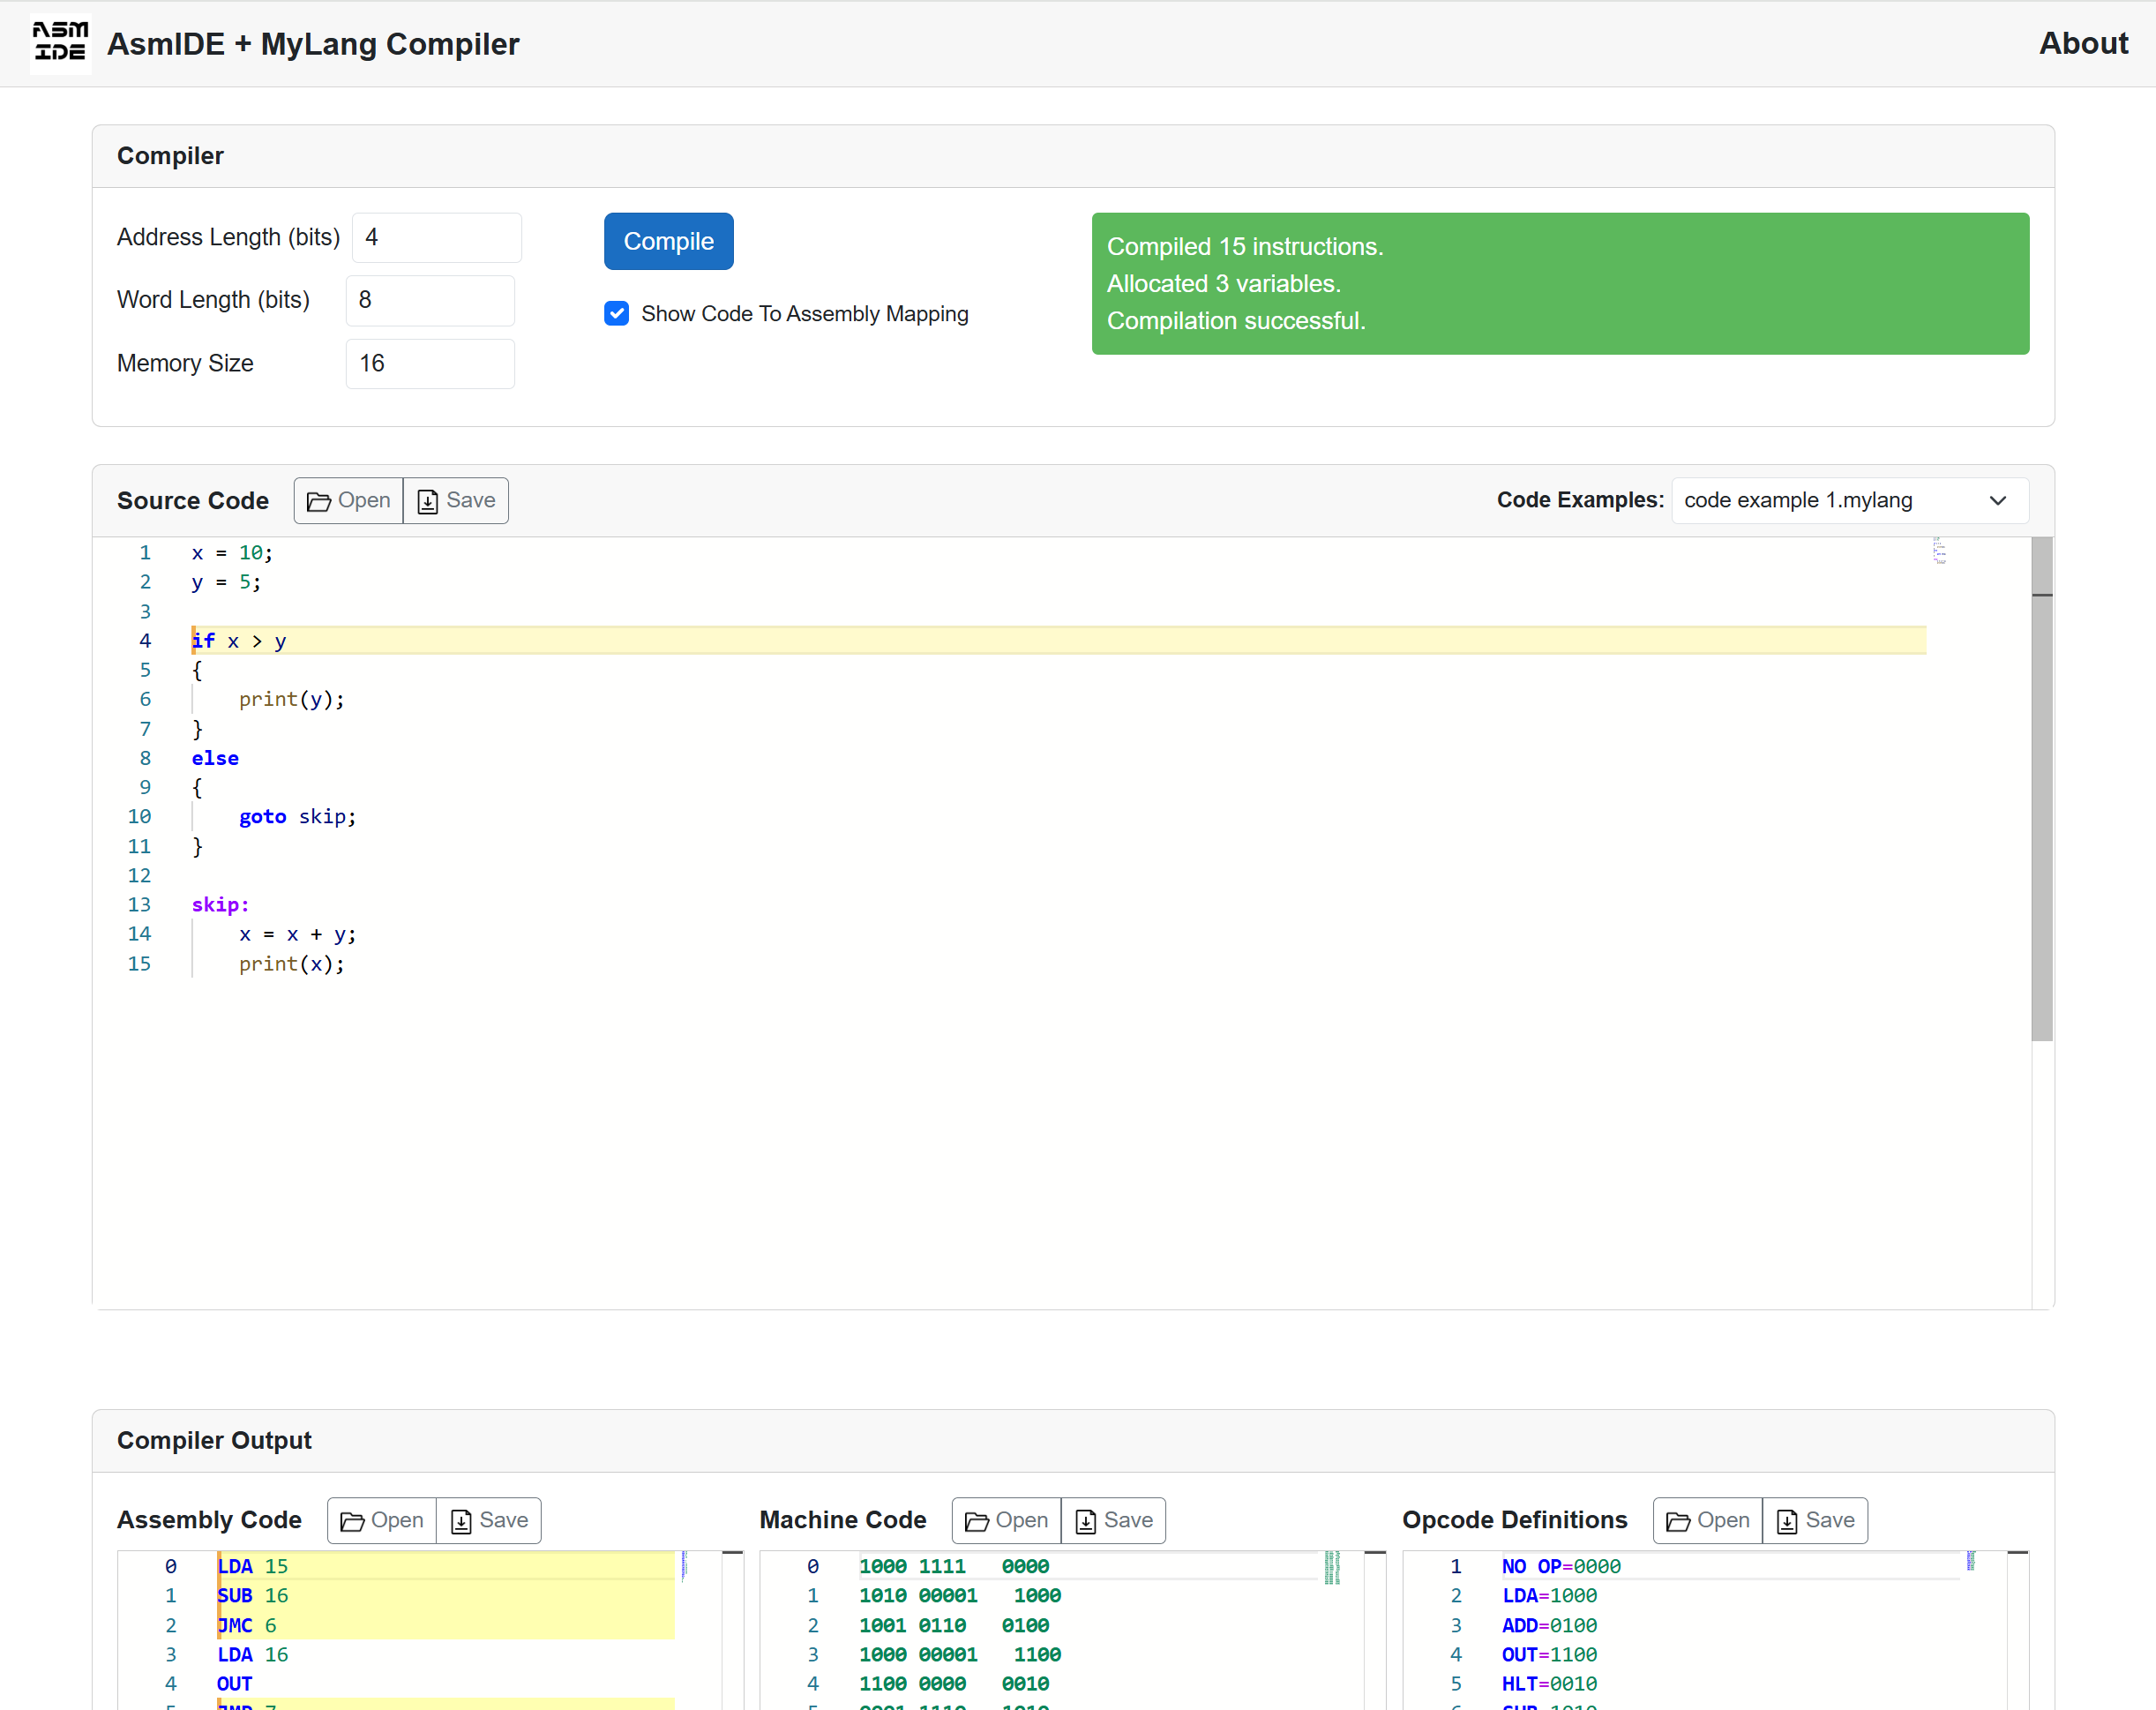This screenshot has height=1710, width=2156.
Task: Save the Assembly Code output
Action: tap(489, 1520)
